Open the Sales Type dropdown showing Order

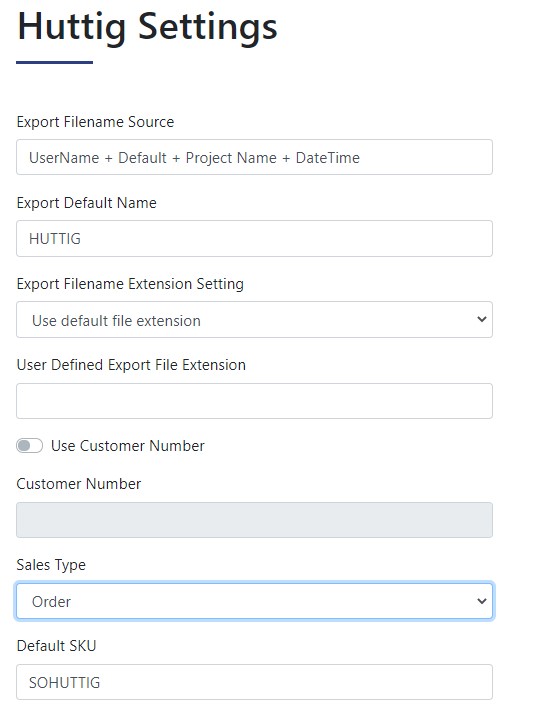254,601
